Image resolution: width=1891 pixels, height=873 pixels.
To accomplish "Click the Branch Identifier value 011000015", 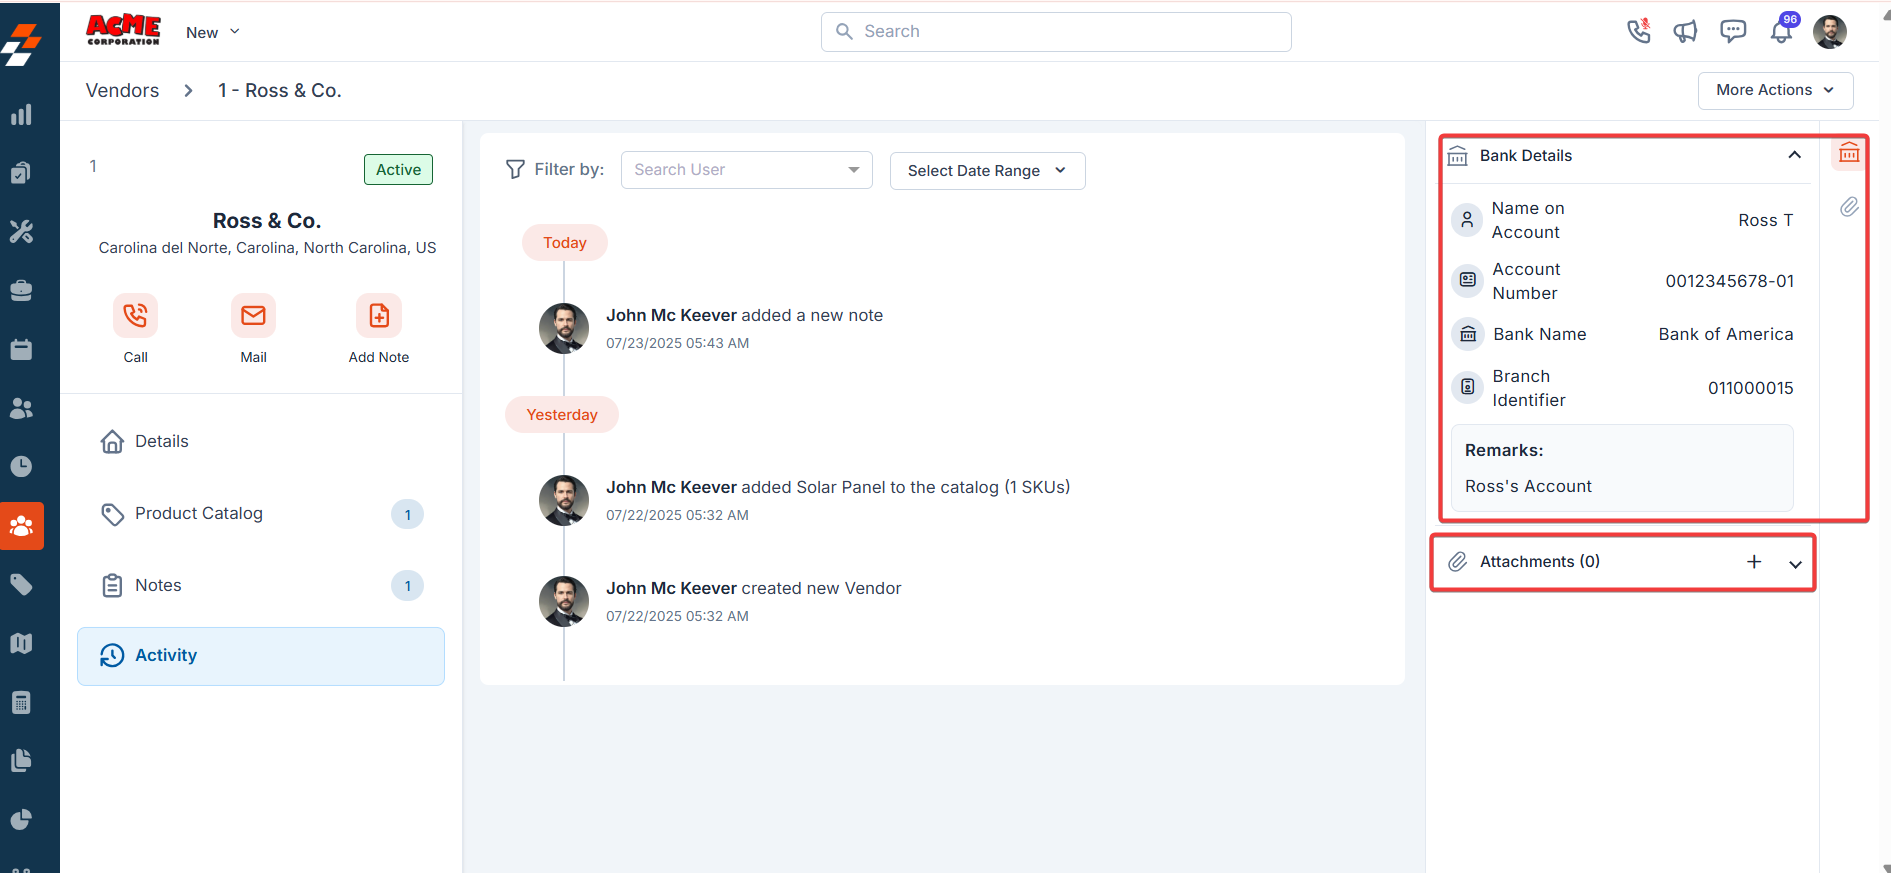I will point(1750,388).
